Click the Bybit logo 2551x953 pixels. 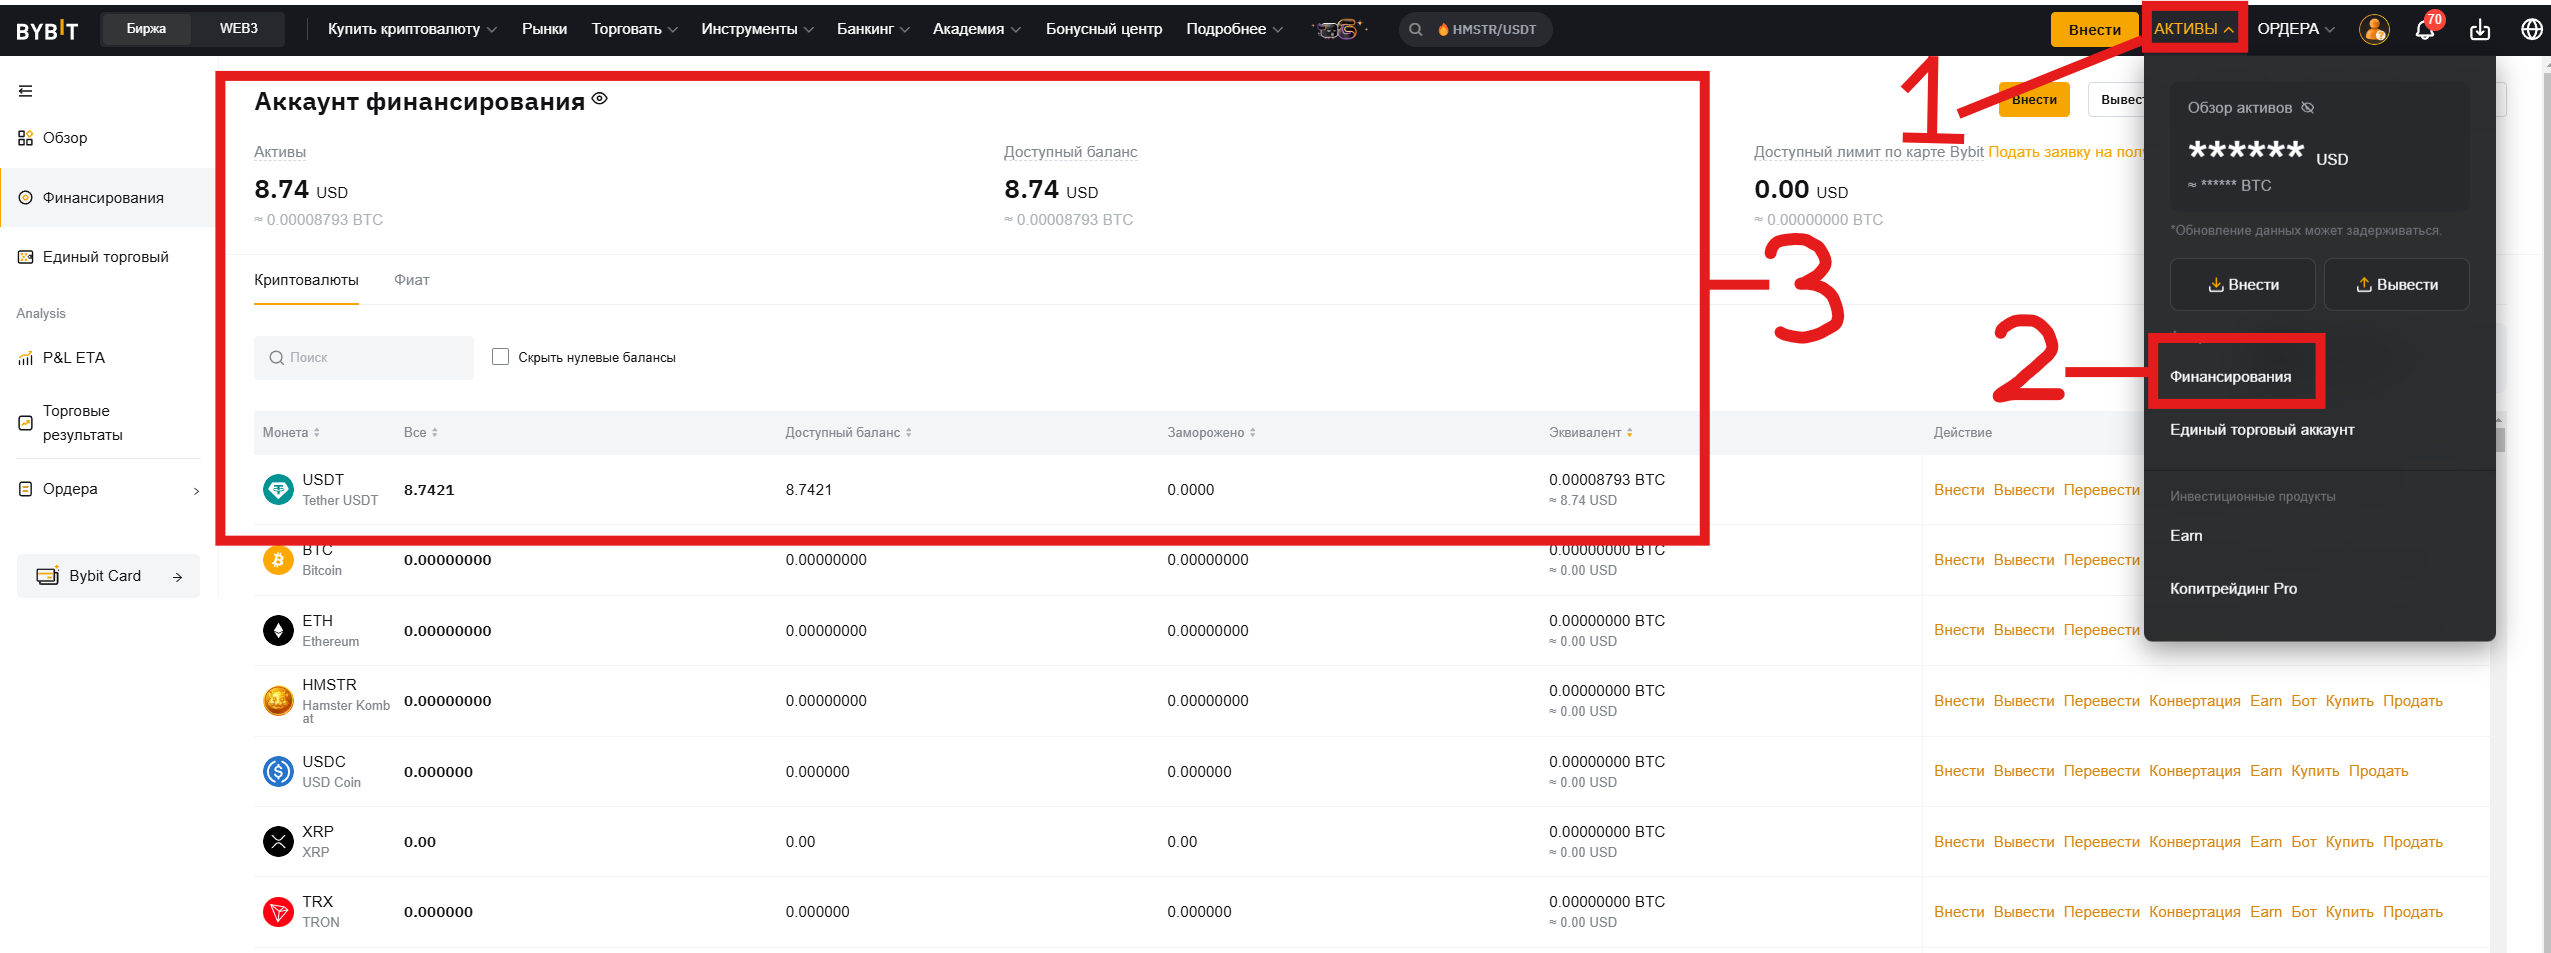(x=47, y=30)
